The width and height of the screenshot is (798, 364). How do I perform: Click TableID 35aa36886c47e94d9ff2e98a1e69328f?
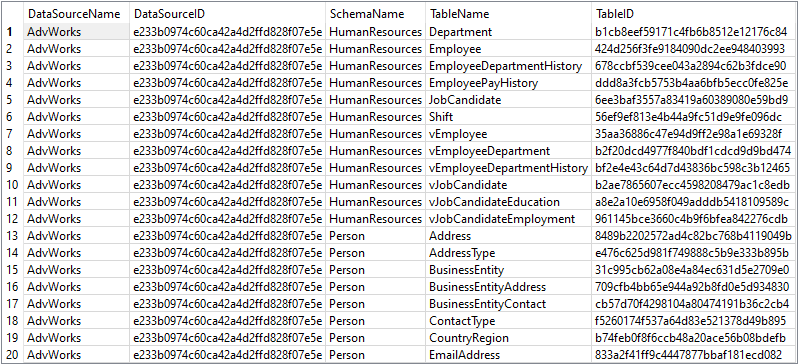coord(693,134)
